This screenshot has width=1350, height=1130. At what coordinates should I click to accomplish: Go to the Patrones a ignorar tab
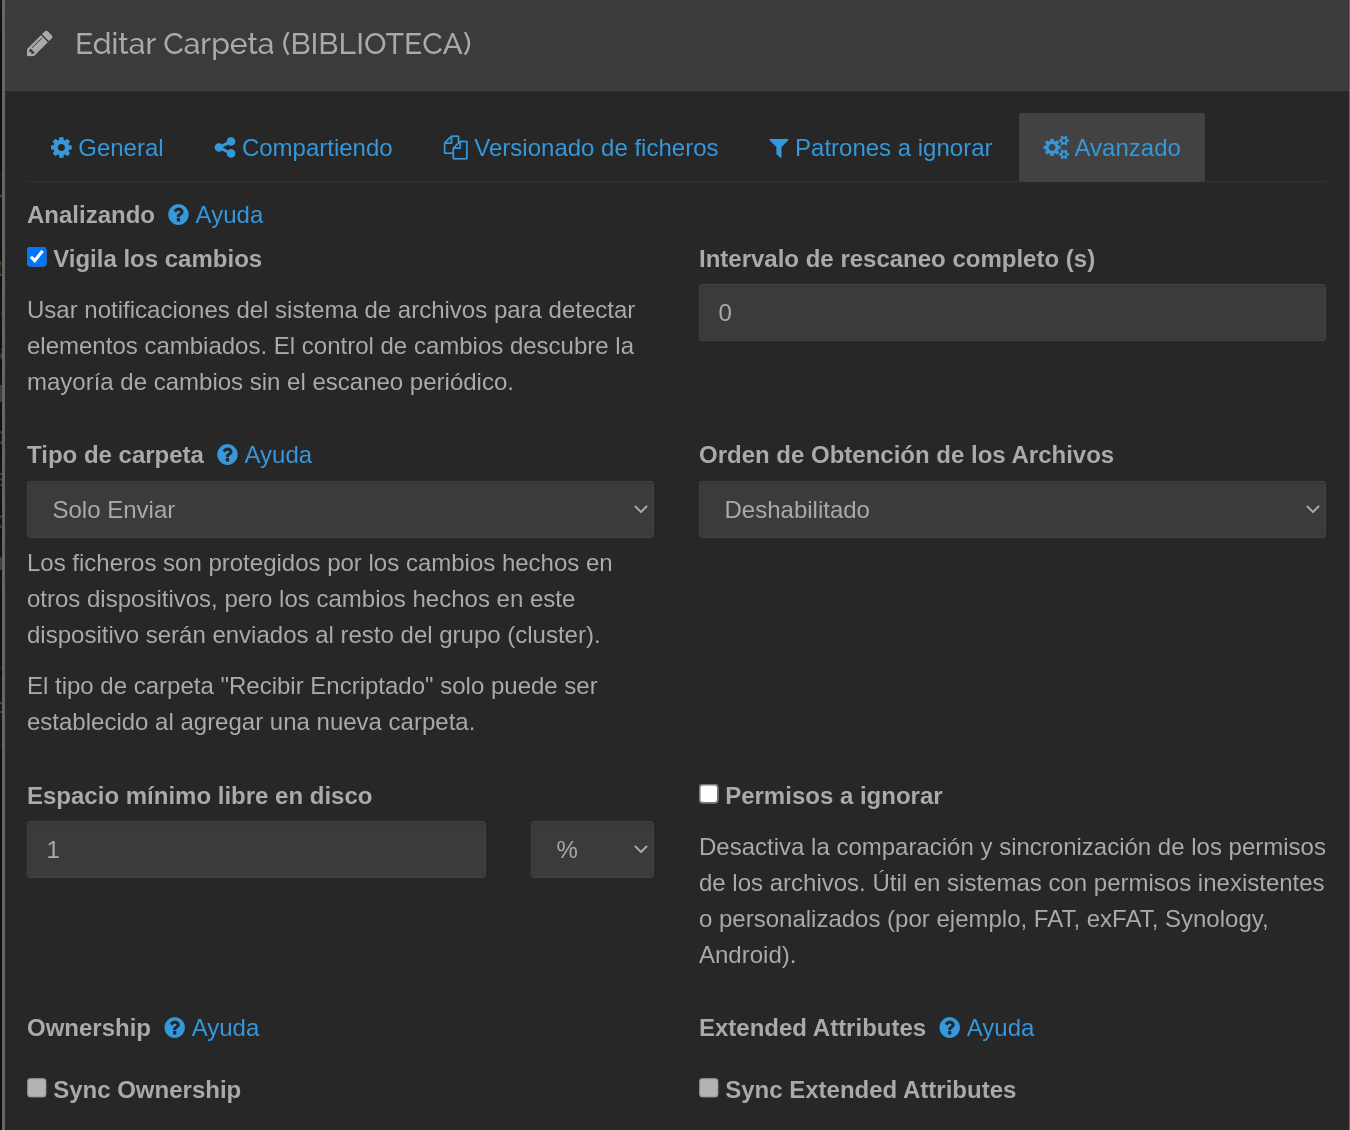pos(892,148)
